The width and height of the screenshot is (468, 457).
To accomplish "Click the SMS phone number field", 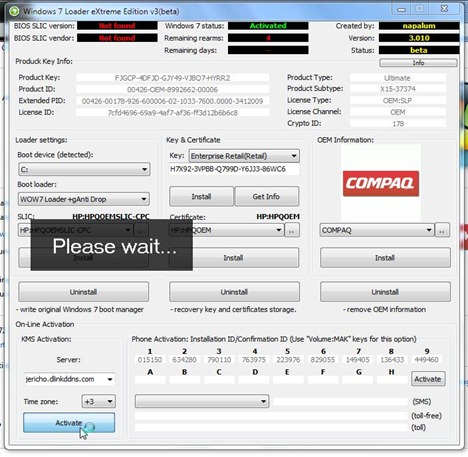I will [x=341, y=402].
